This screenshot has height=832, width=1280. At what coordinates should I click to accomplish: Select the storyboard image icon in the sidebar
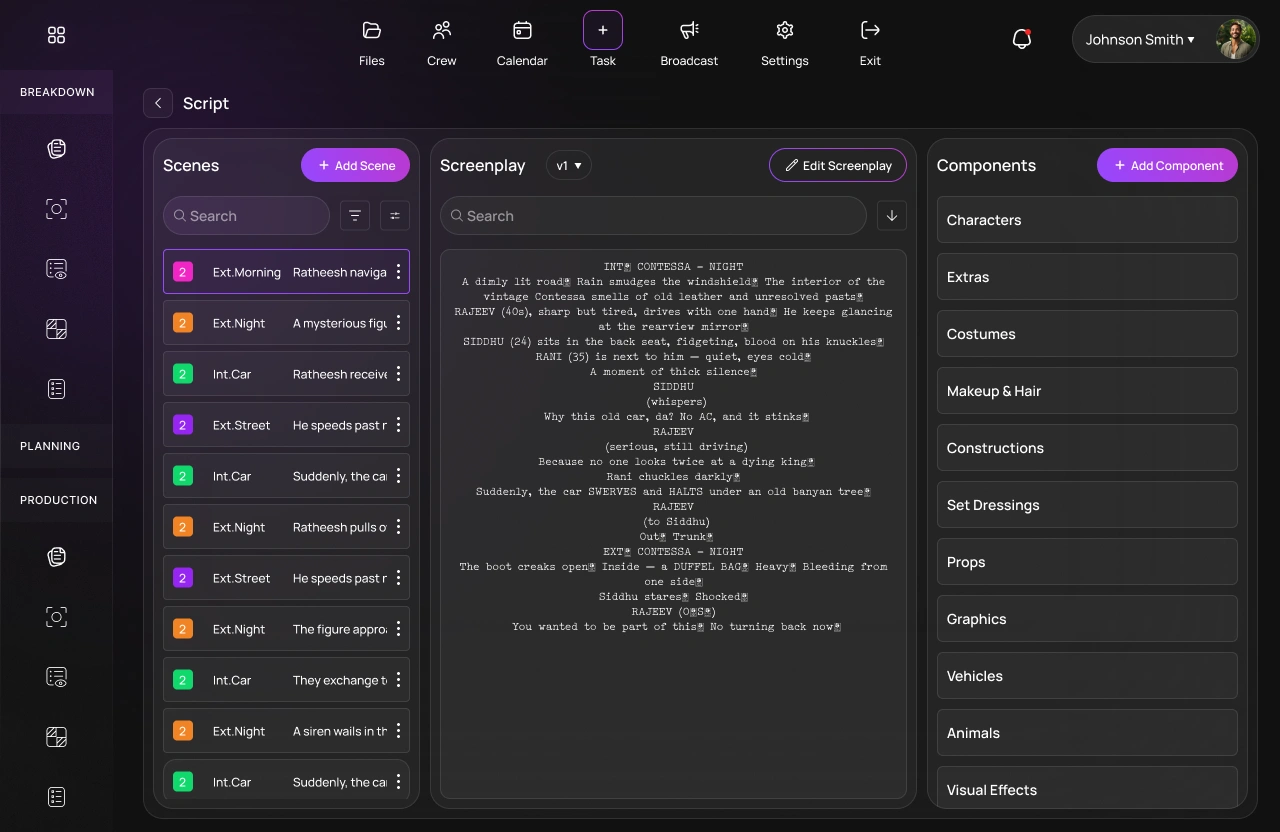point(56,328)
